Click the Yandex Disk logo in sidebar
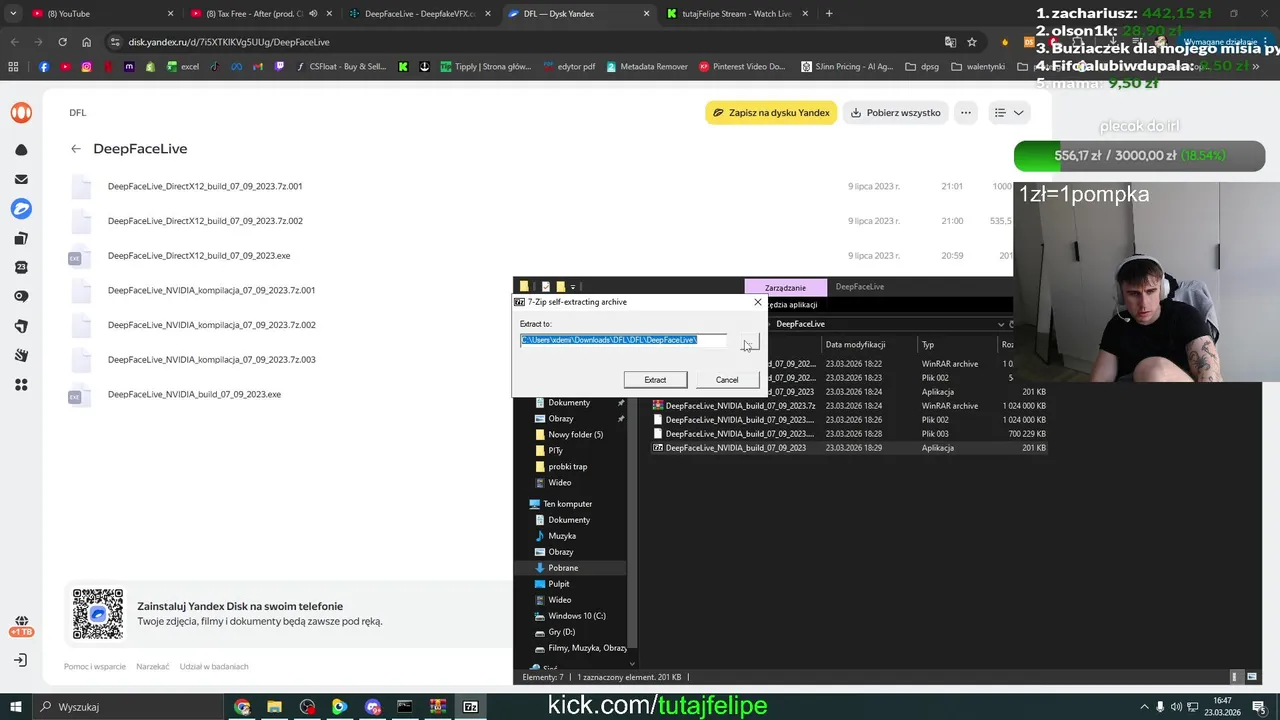Image resolution: width=1280 pixels, height=720 pixels. [21, 113]
